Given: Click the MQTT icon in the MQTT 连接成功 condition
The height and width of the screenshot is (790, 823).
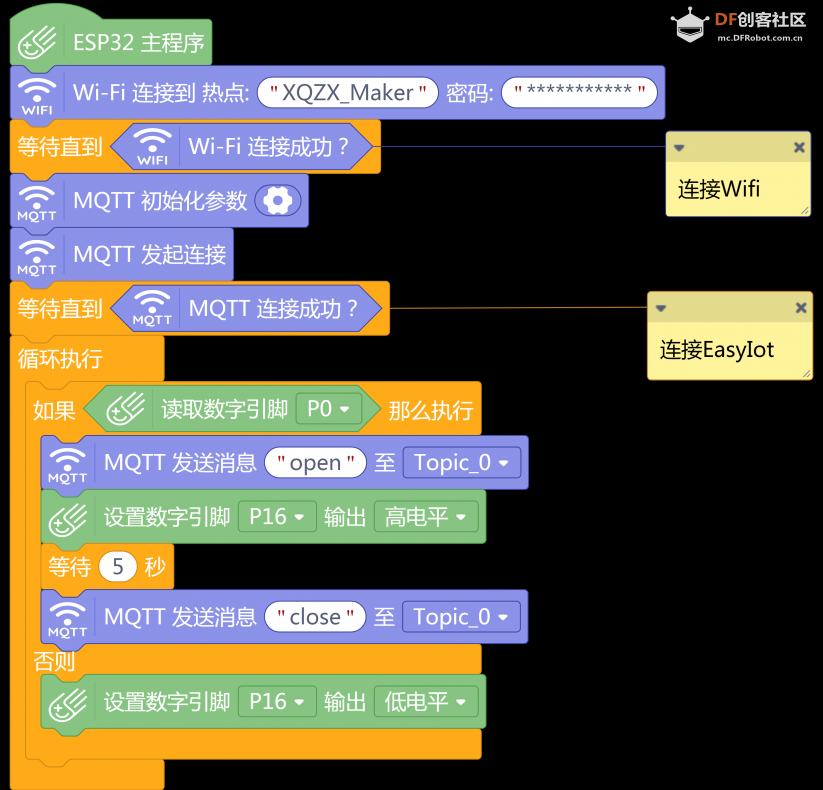Looking at the screenshot, I should (x=152, y=309).
